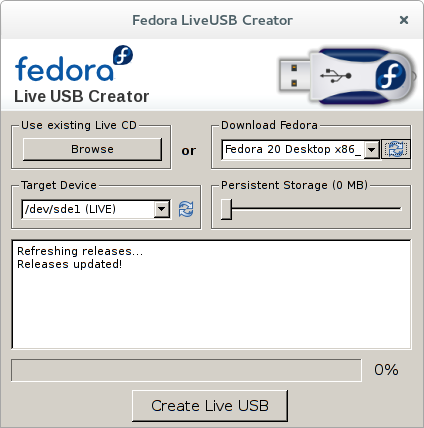This screenshot has height=428, width=424.
Task: Click Browse to choose existing Live CD
Action: (x=92, y=149)
